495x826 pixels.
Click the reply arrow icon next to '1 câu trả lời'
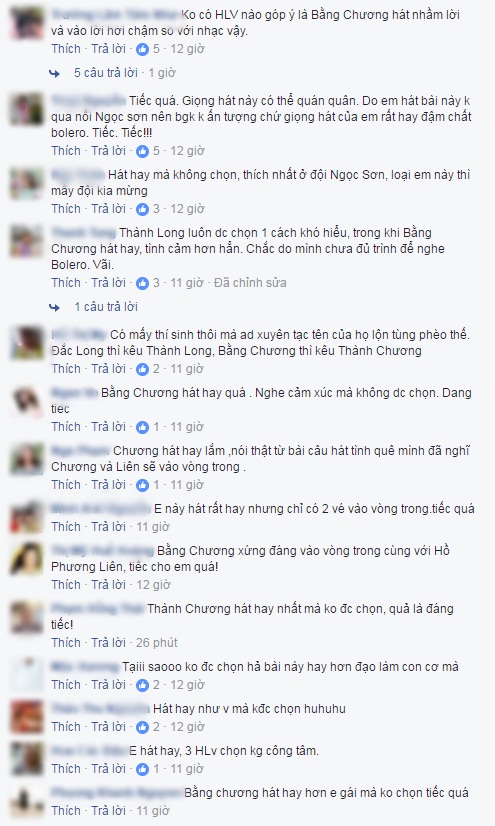tap(55, 307)
